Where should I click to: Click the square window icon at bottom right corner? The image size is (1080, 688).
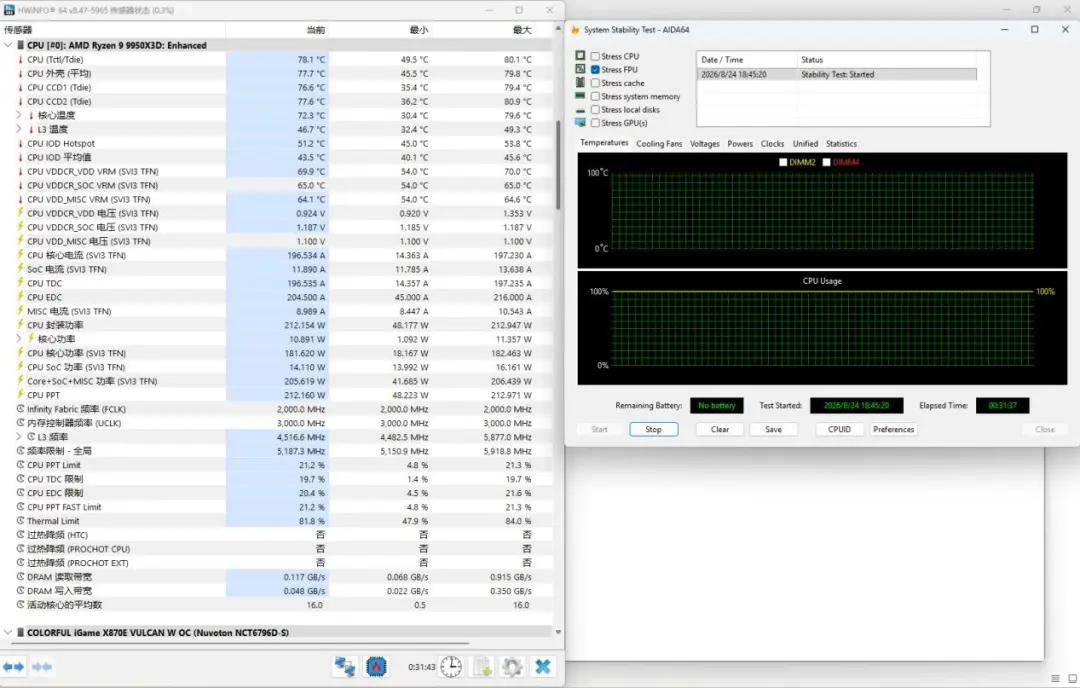point(1072,679)
